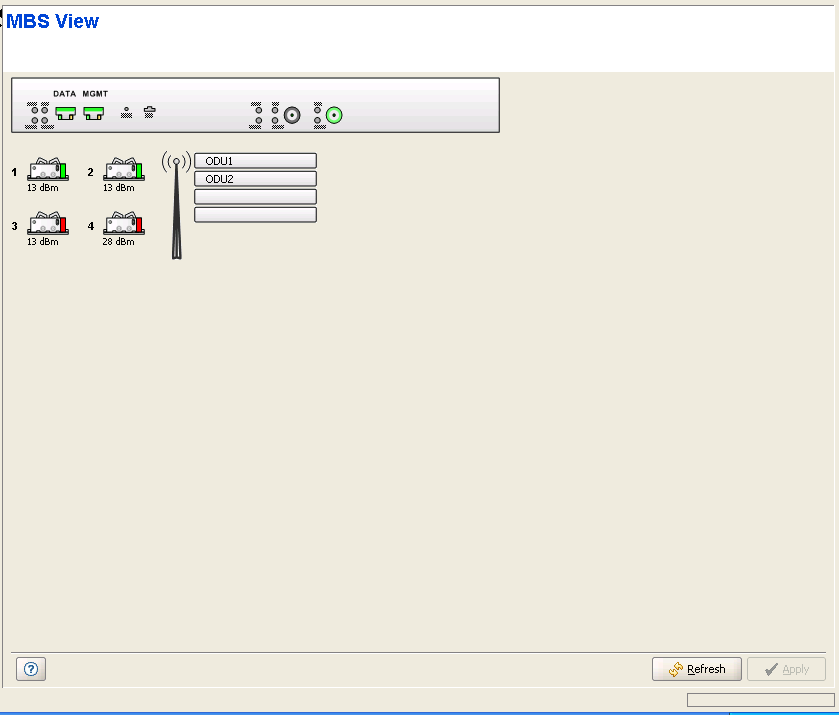Open help with the question mark icon
Screen dimensions: 839x715
[x=30, y=669]
